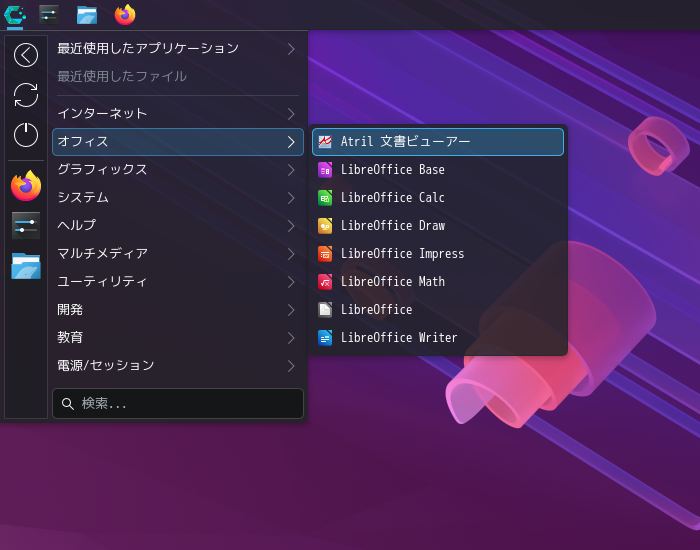Expand the ユーティリティ submenu arrow
The image size is (700, 550).
point(291,282)
